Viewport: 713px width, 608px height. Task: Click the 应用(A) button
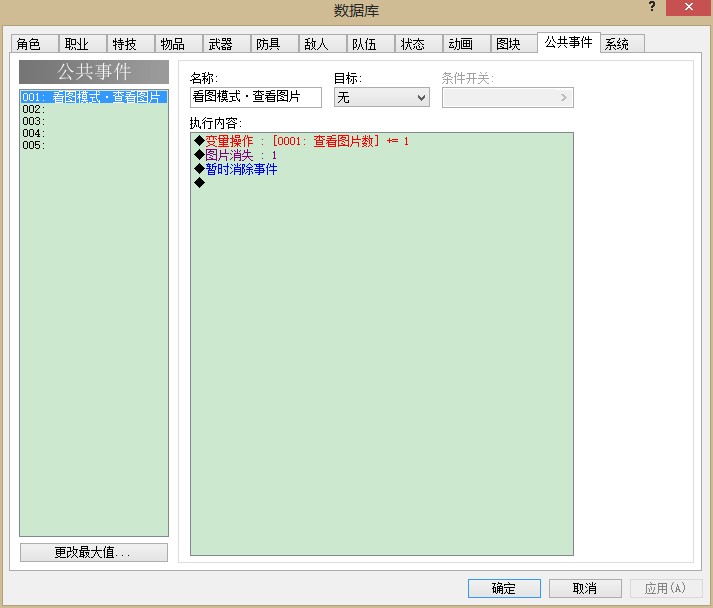click(666, 588)
